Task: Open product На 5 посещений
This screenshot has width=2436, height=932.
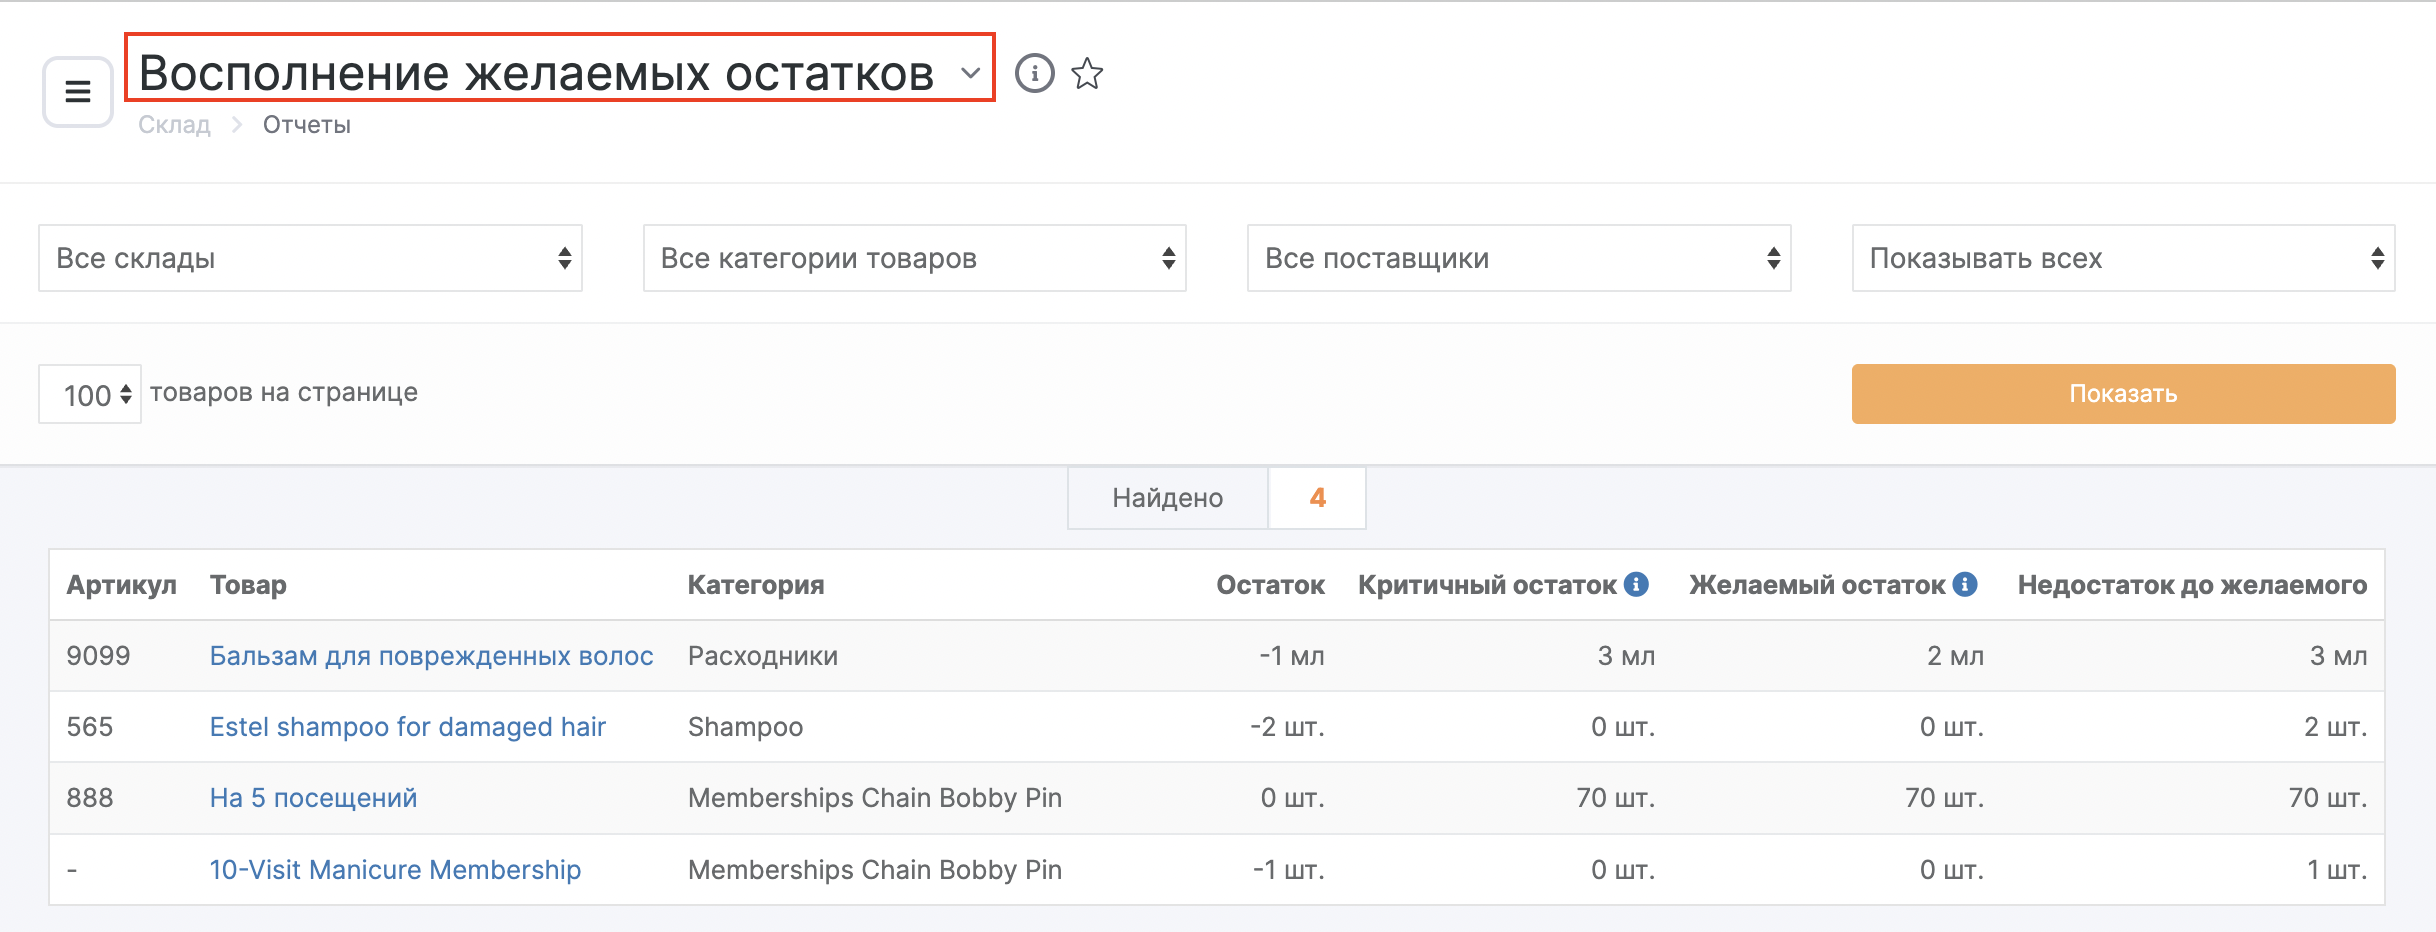Action: tap(313, 798)
